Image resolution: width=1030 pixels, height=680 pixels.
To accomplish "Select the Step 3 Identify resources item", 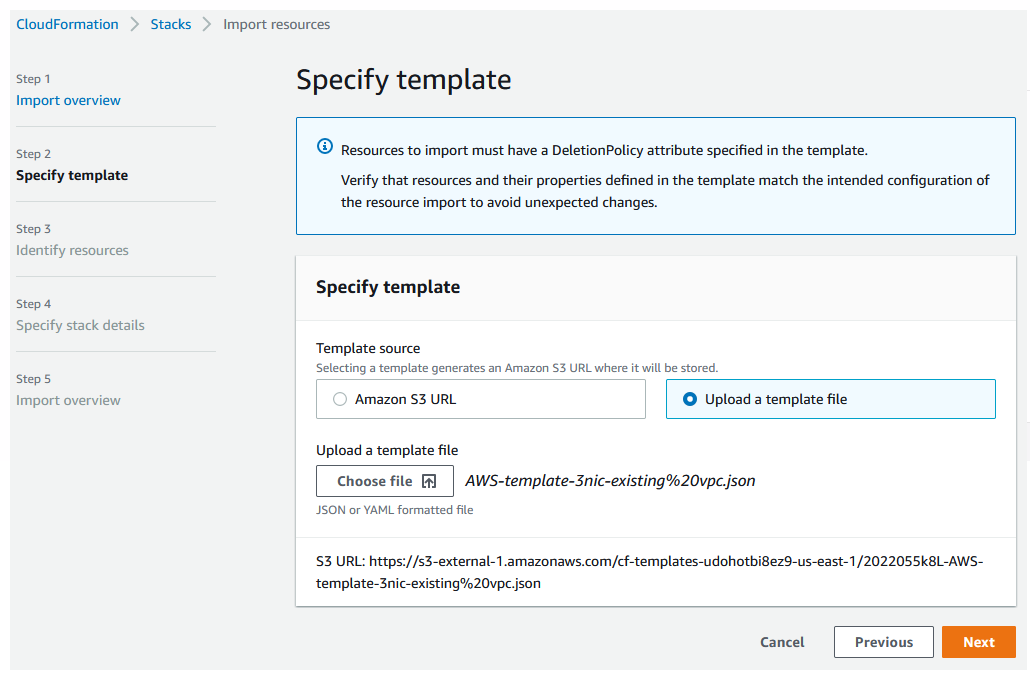I will click(72, 250).
